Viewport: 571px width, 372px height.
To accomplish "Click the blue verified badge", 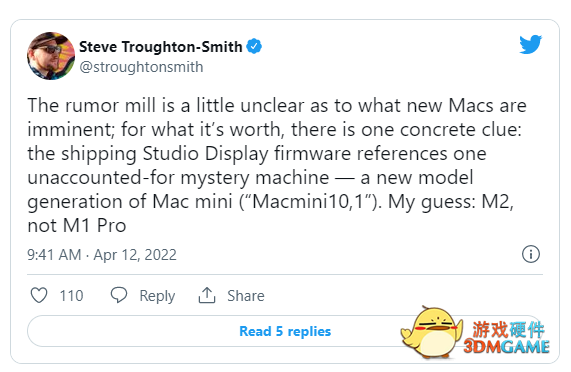I will click(254, 46).
